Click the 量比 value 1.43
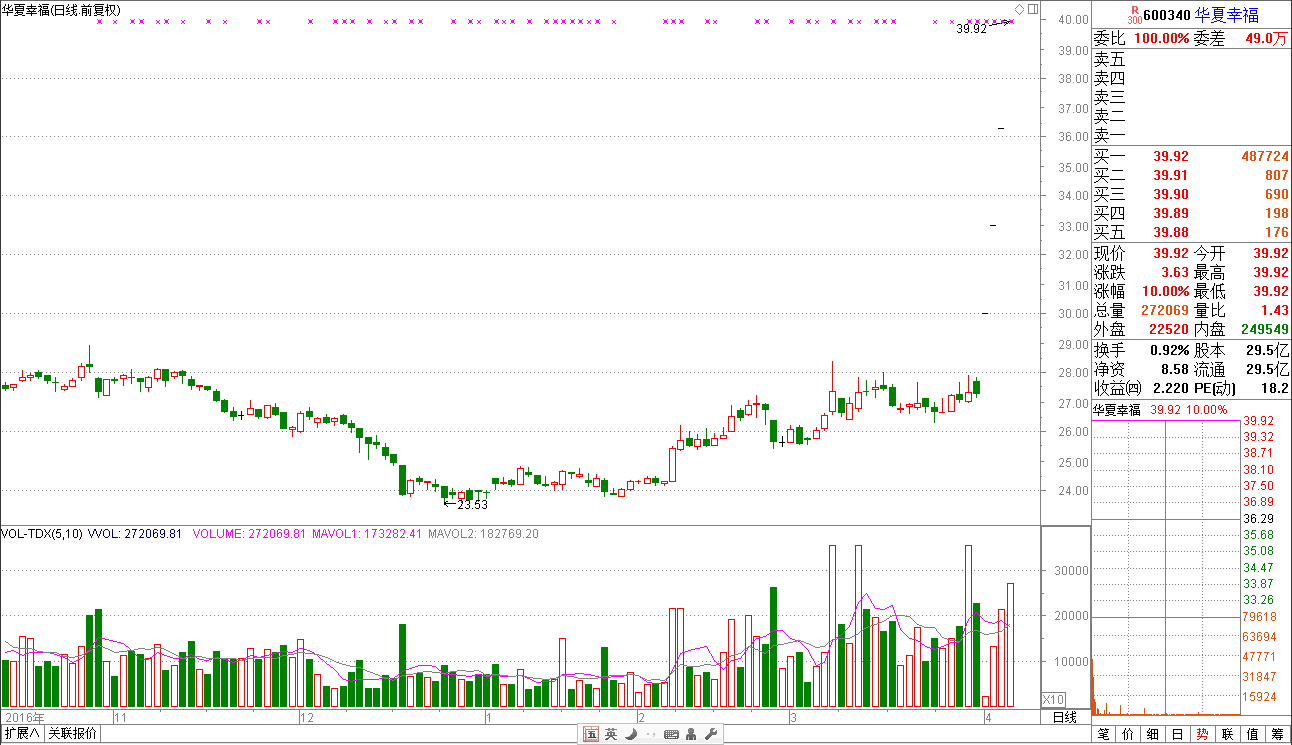Viewport: 1292px width, 745px height. pos(1275,311)
